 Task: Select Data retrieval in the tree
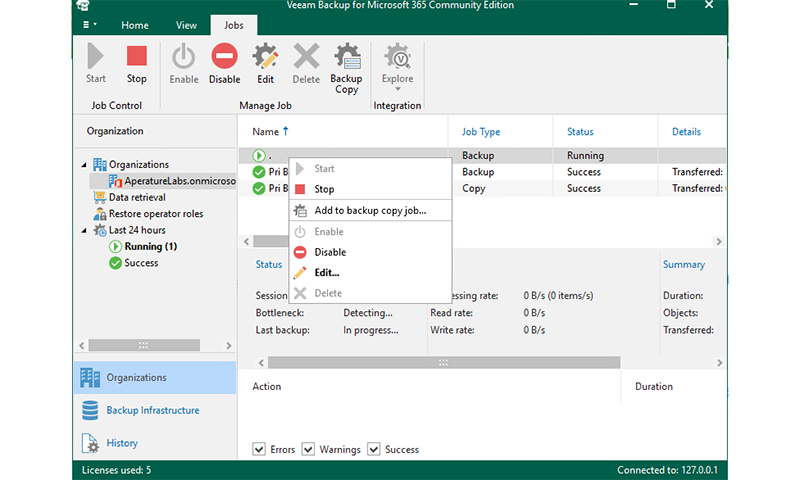[137, 197]
